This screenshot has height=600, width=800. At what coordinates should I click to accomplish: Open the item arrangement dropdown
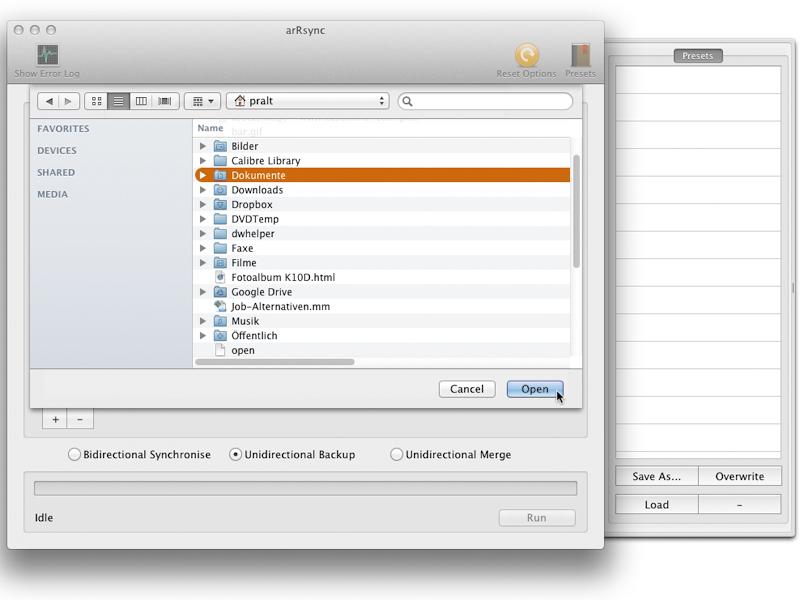click(203, 101)
